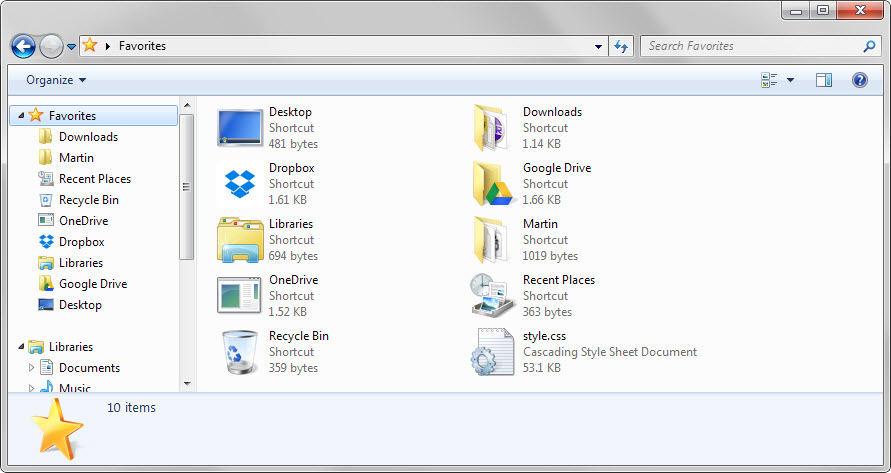
Task: Select Libraries under Favorites in navigation pane
Action: 81,263
